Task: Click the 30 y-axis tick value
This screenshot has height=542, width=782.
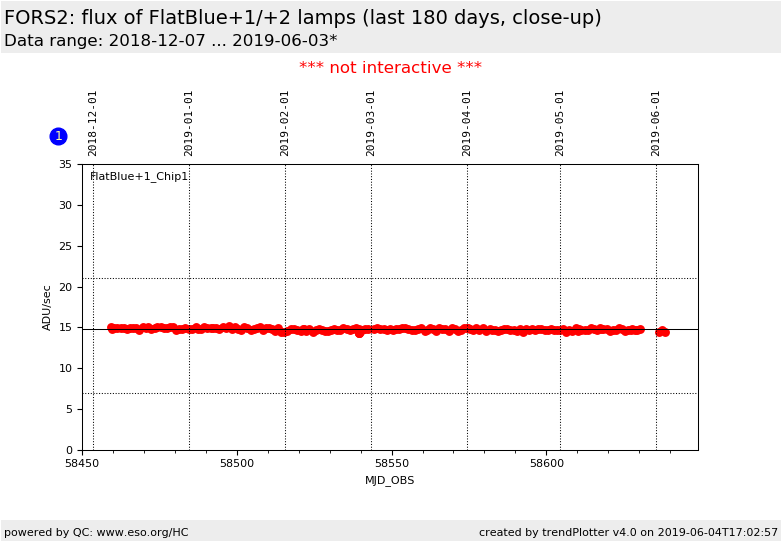Action: (65, 205)
